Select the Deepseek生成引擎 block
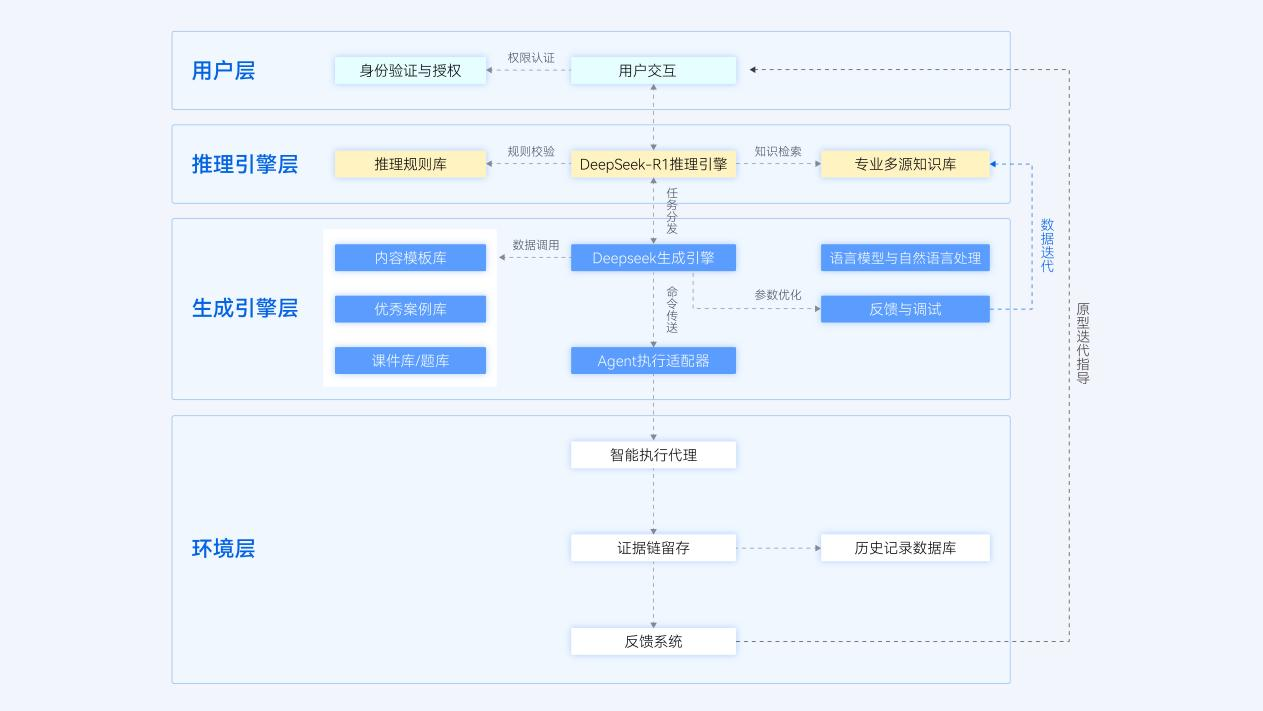Viewport: 1263px width, 711px height. 653,258
